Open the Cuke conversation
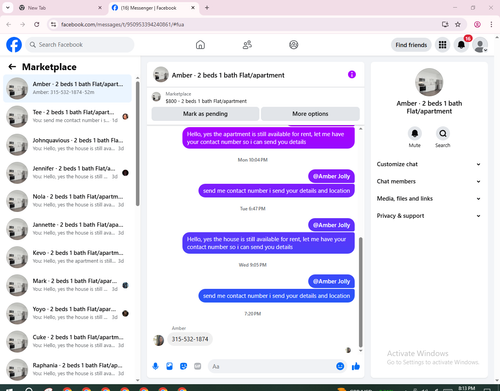 68,341
